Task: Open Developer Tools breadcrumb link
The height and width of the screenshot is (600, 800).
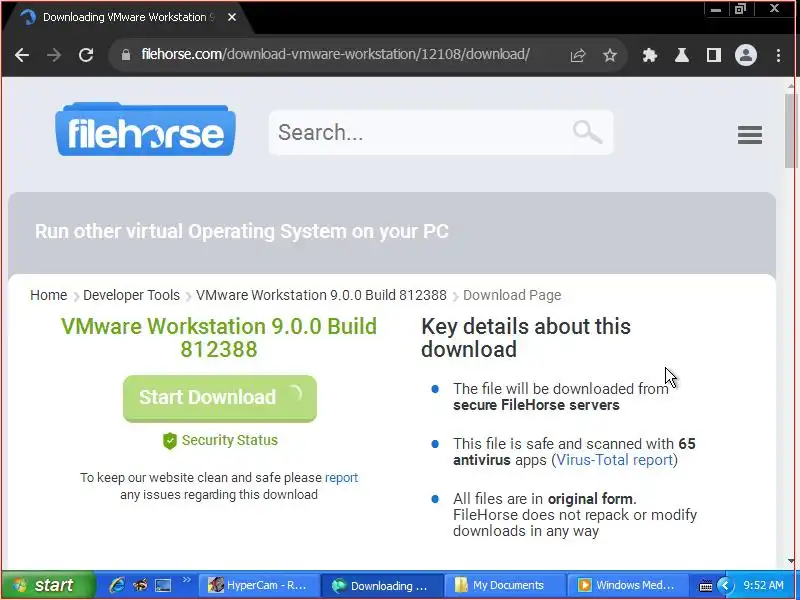Action: [131, 295]
